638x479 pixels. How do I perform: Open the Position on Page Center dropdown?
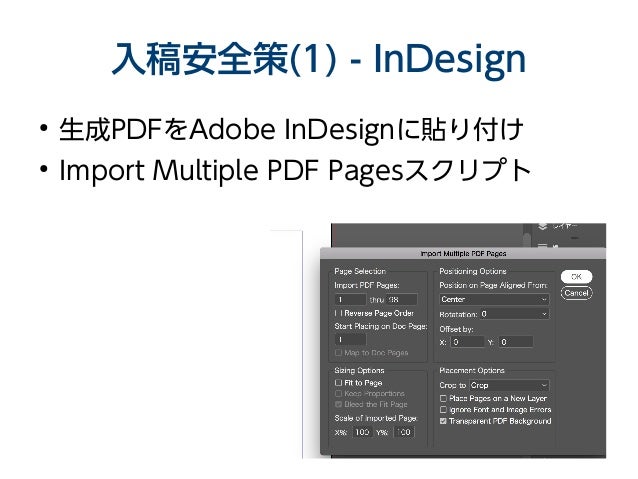click(x=494, y=300)
